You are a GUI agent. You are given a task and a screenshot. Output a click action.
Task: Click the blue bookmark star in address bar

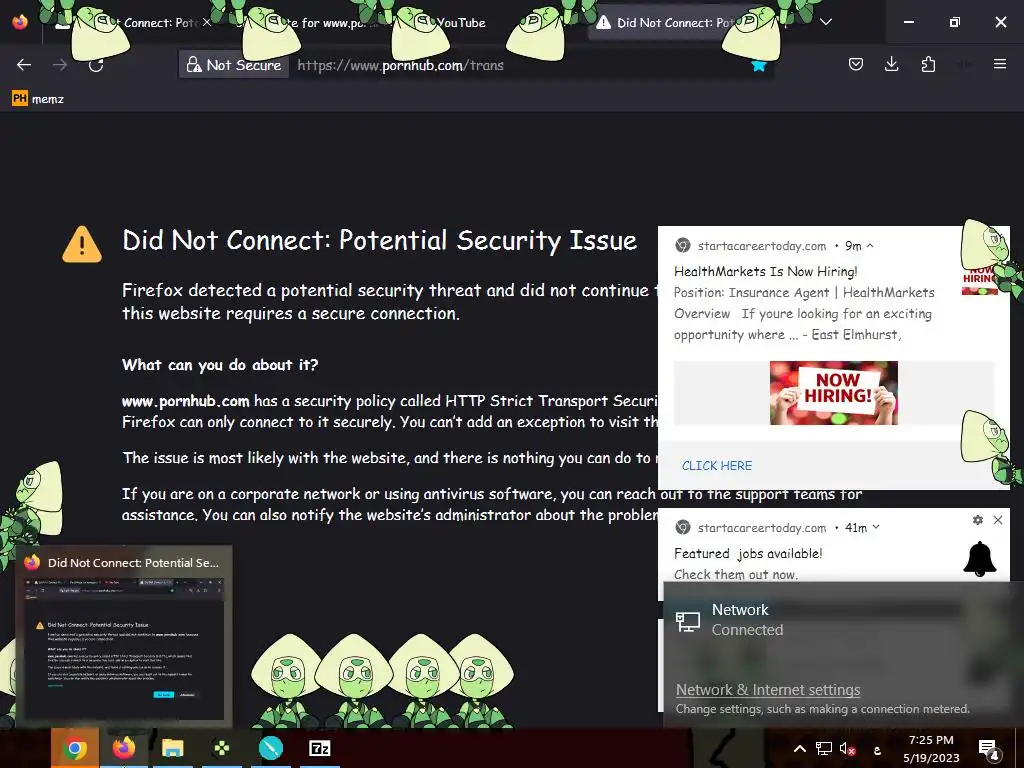(x=758, y=65)
